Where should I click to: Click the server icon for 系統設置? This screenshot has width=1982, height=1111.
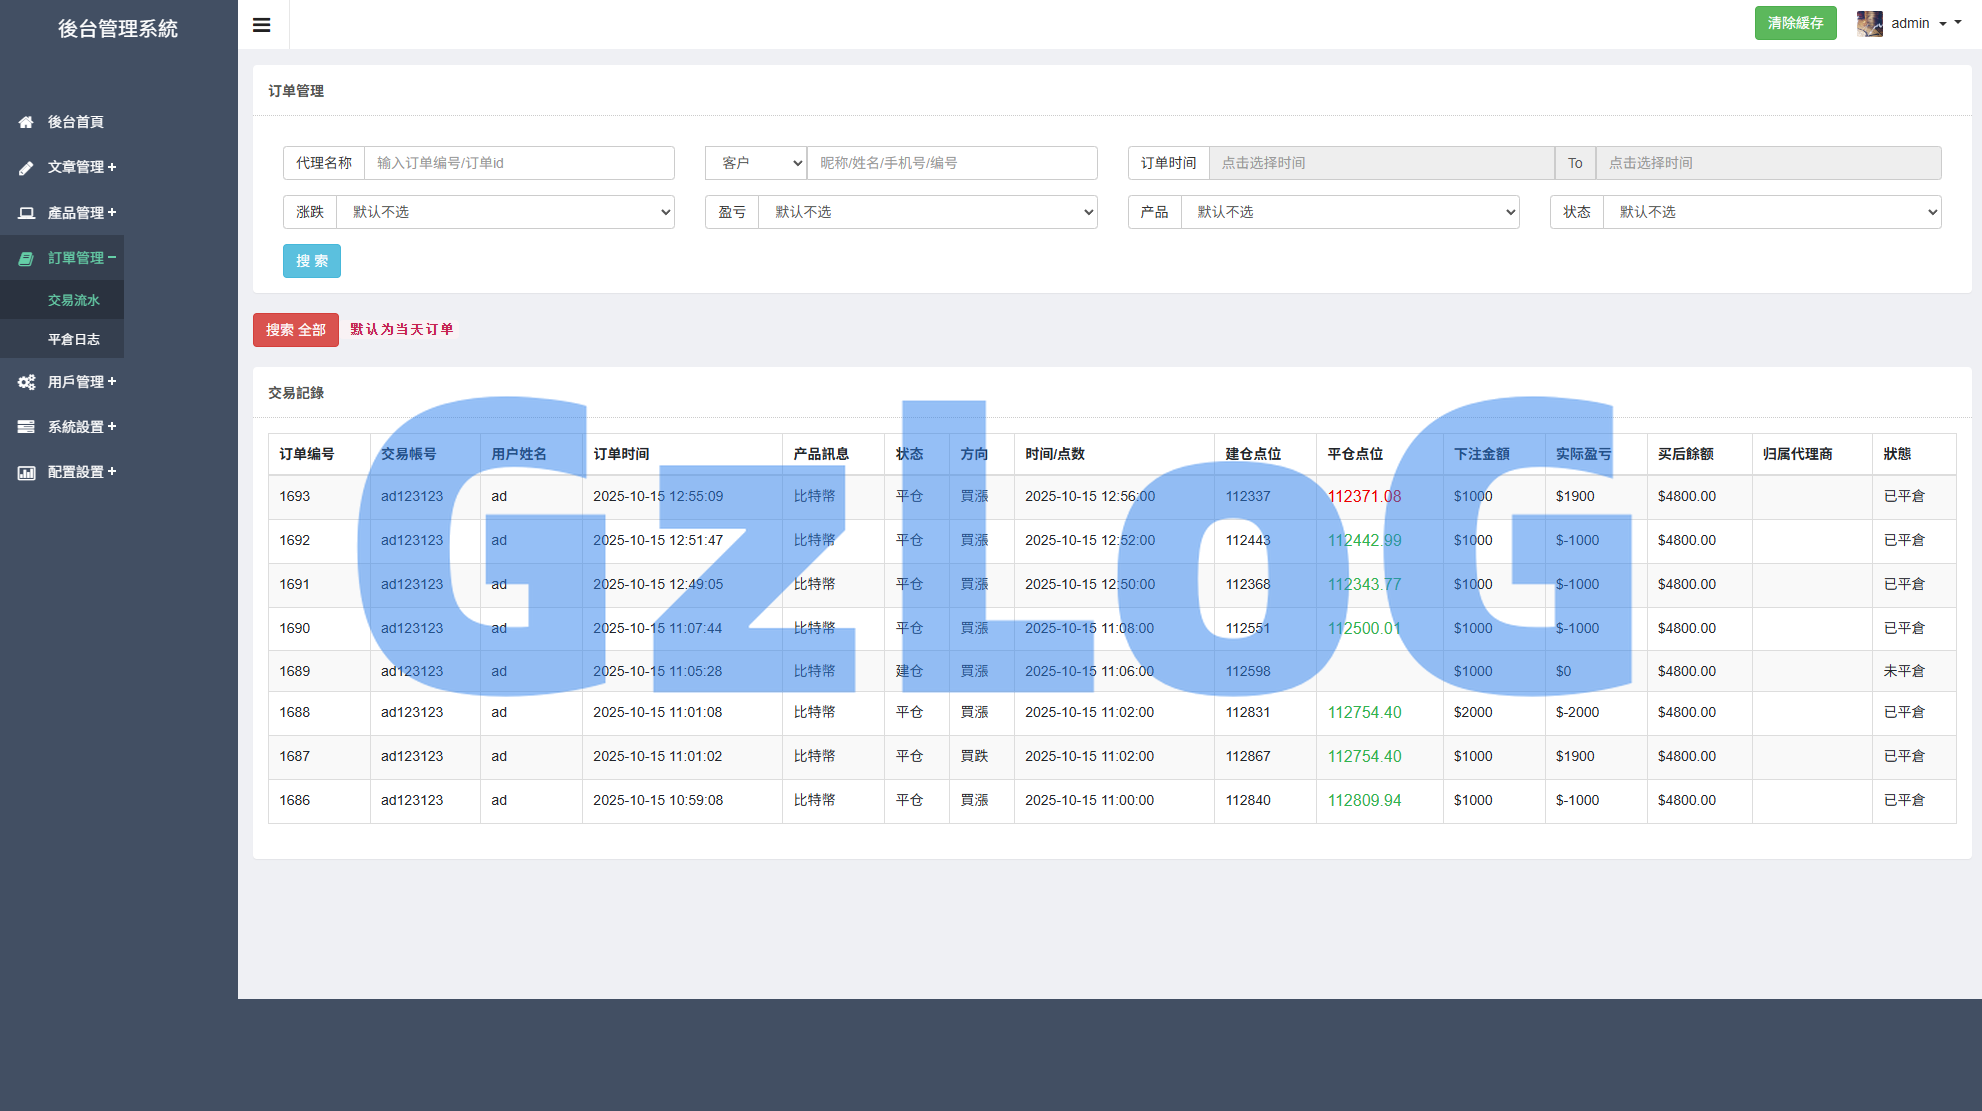tap(26, 427)
